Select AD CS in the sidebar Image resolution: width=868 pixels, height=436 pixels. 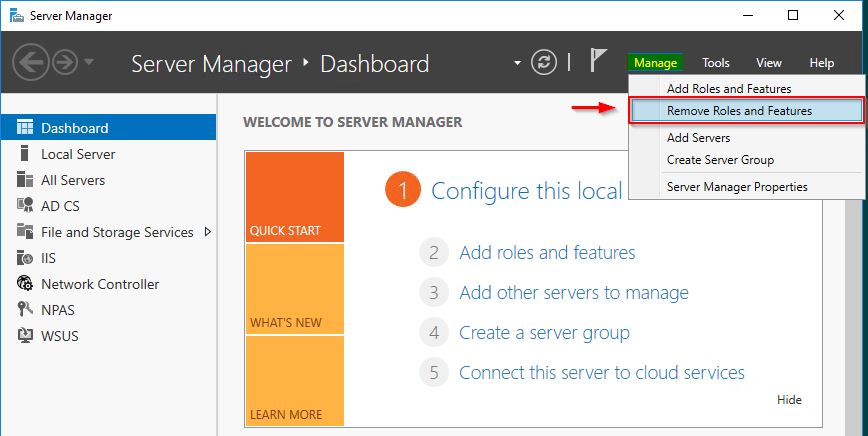click(x=108, y=206)
